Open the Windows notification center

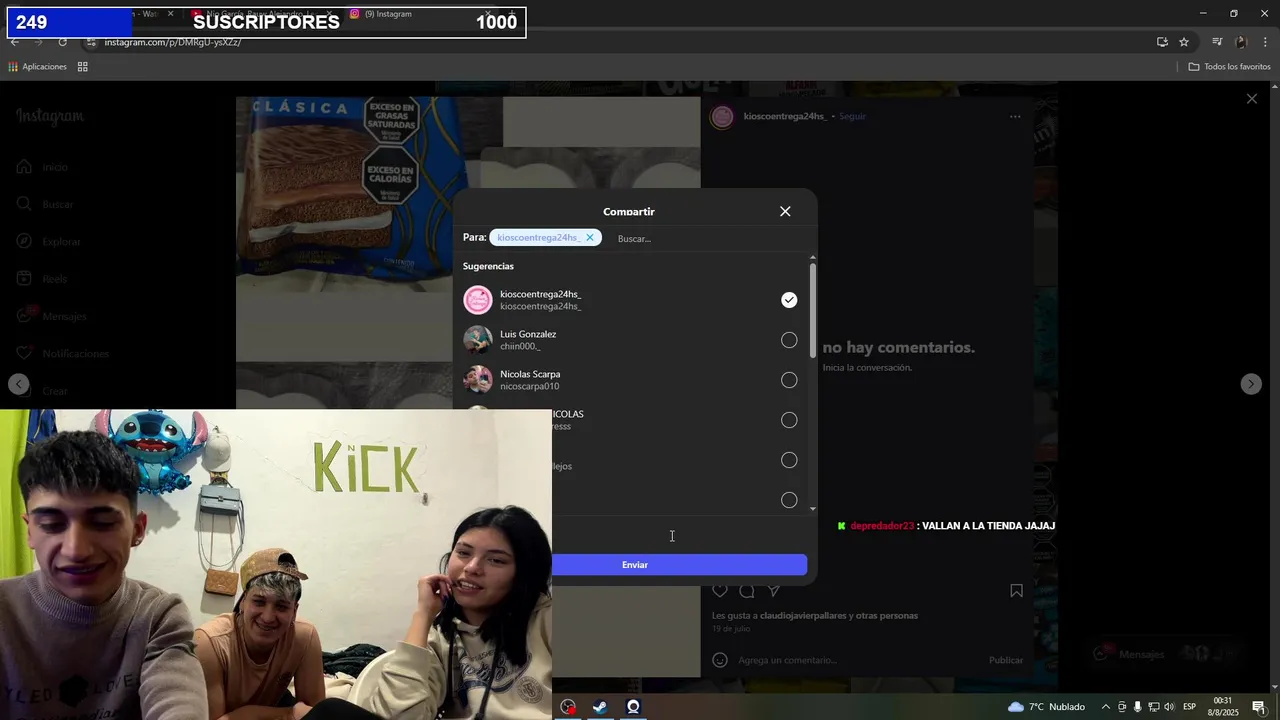coord(1259,707)
